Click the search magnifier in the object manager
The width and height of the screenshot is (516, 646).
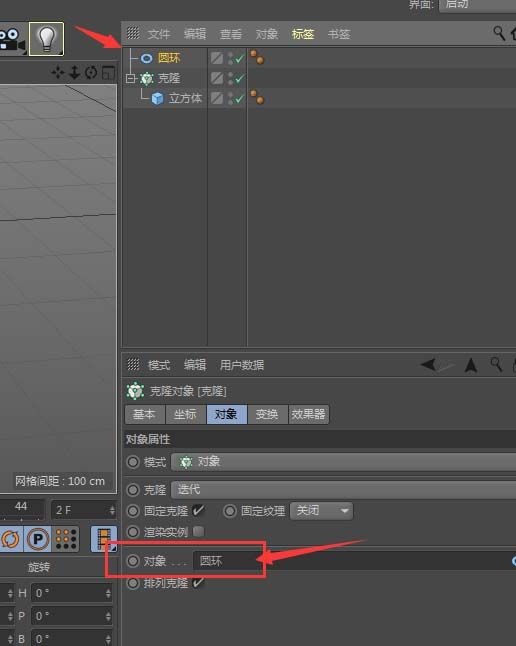pos(499,33)
